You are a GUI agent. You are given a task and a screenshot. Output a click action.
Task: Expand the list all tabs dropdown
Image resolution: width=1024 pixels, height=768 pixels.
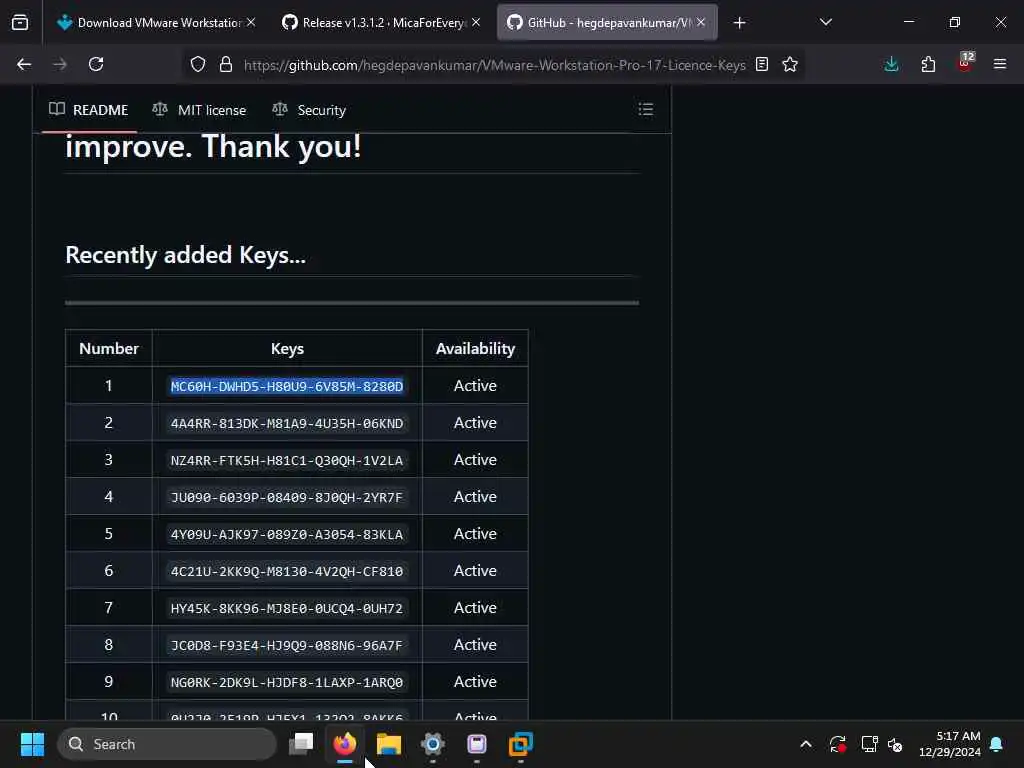[825, 23]
